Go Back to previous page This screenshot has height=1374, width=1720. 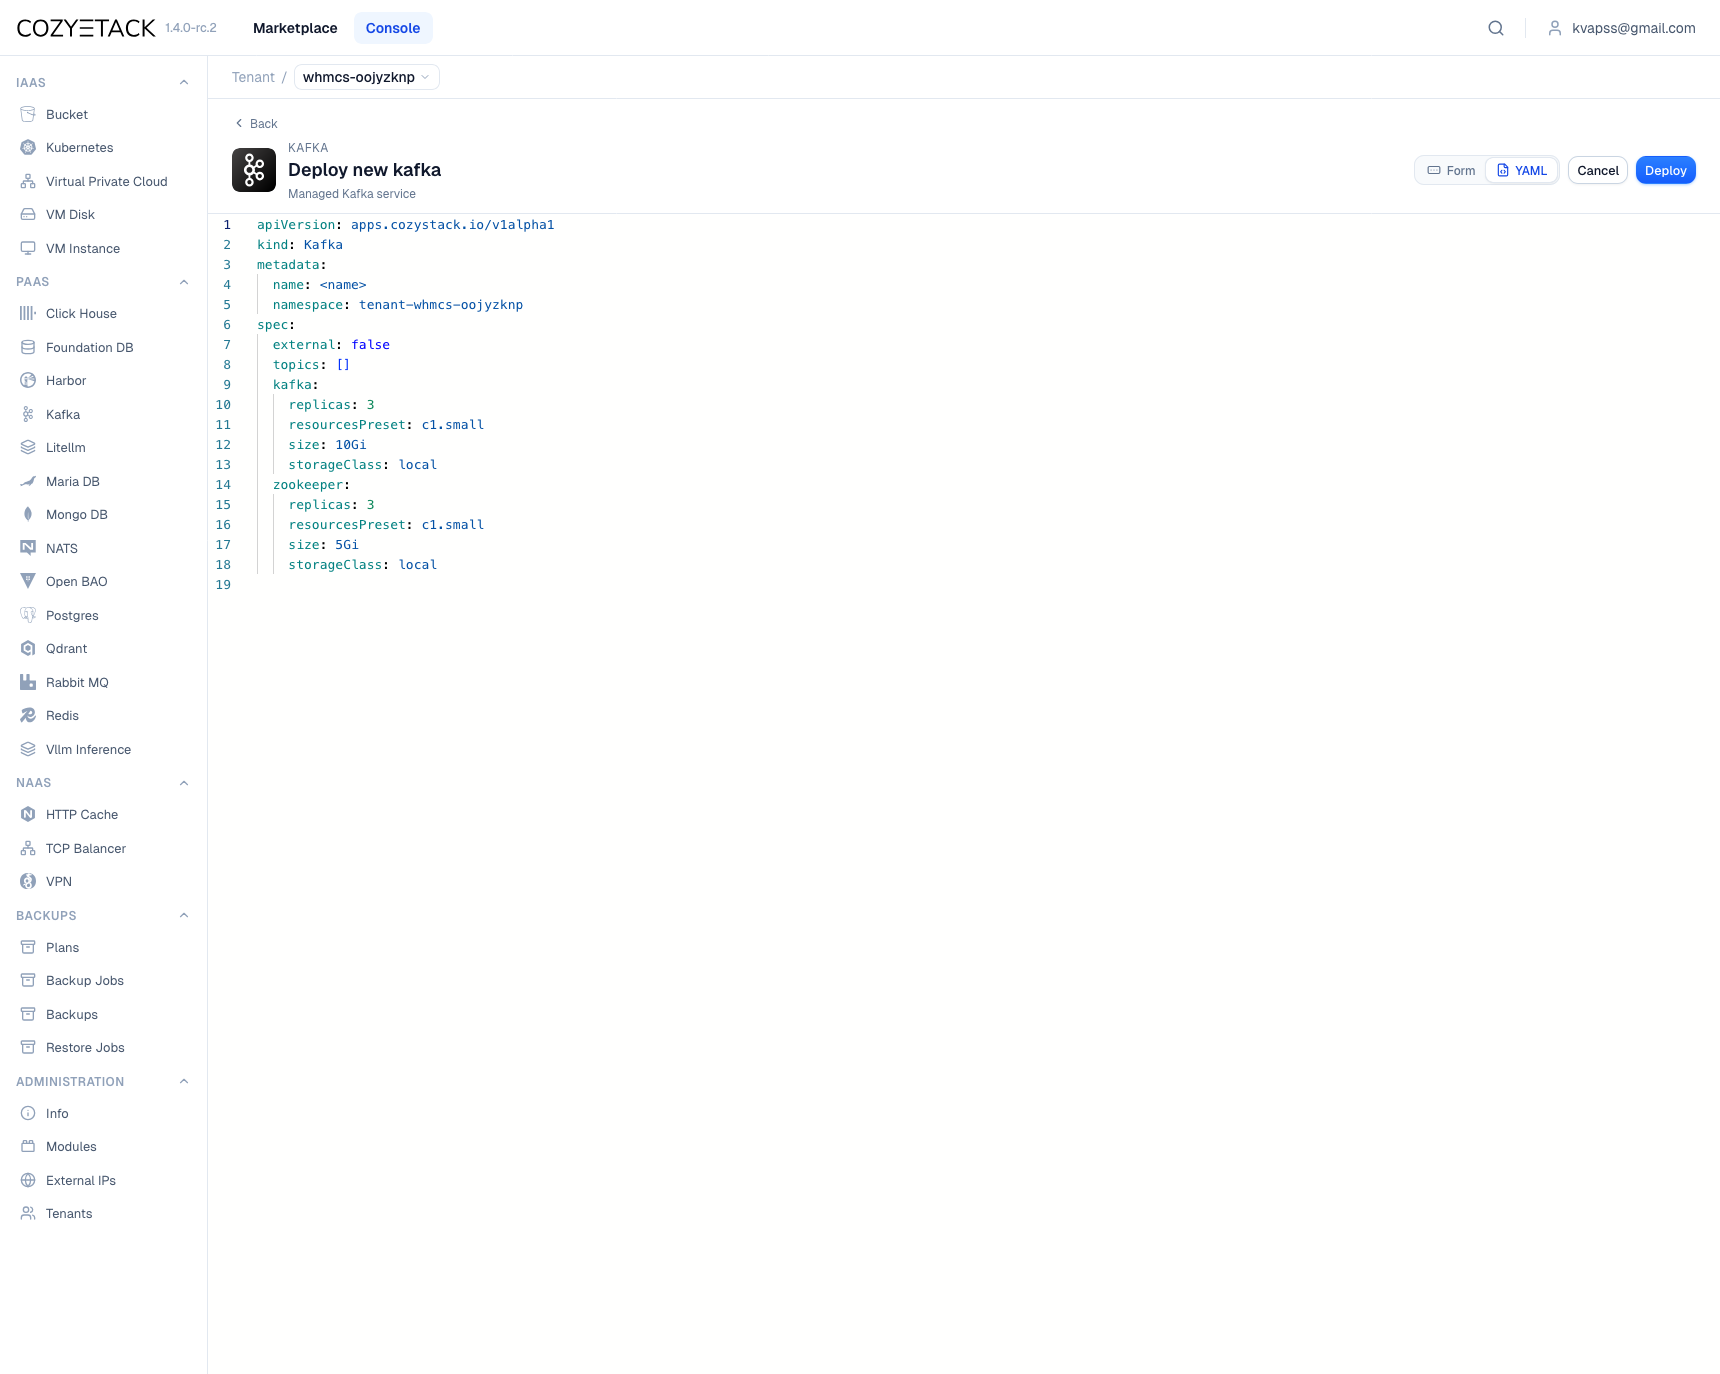pos(256,123)
